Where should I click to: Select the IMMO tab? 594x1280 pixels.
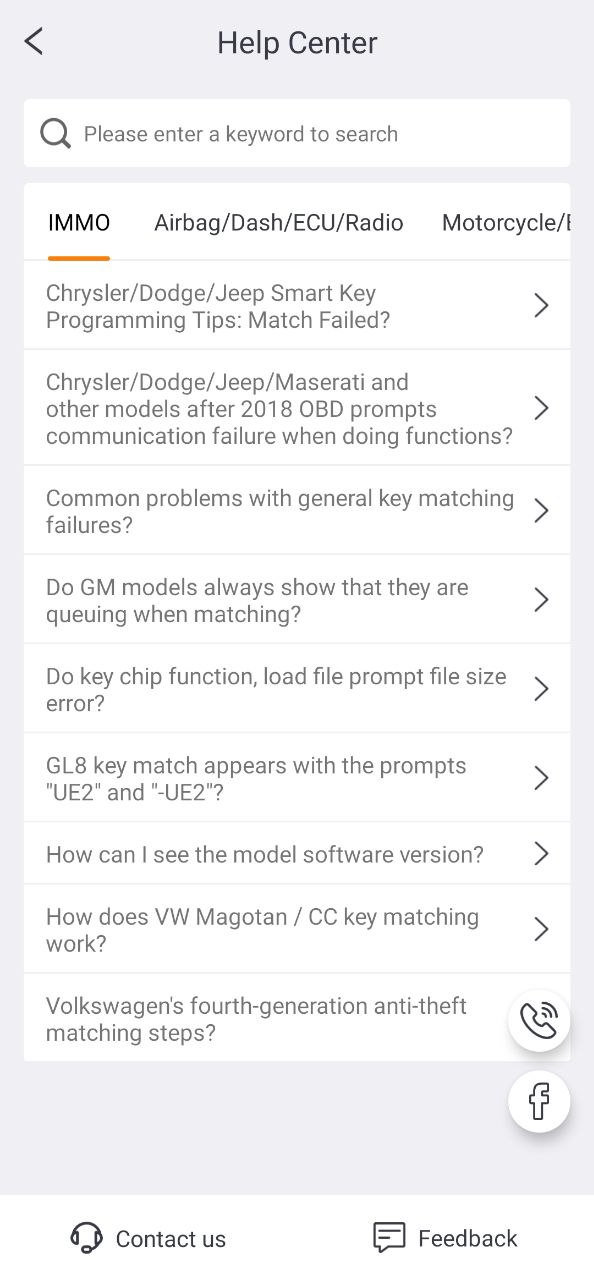click(79, 223)
